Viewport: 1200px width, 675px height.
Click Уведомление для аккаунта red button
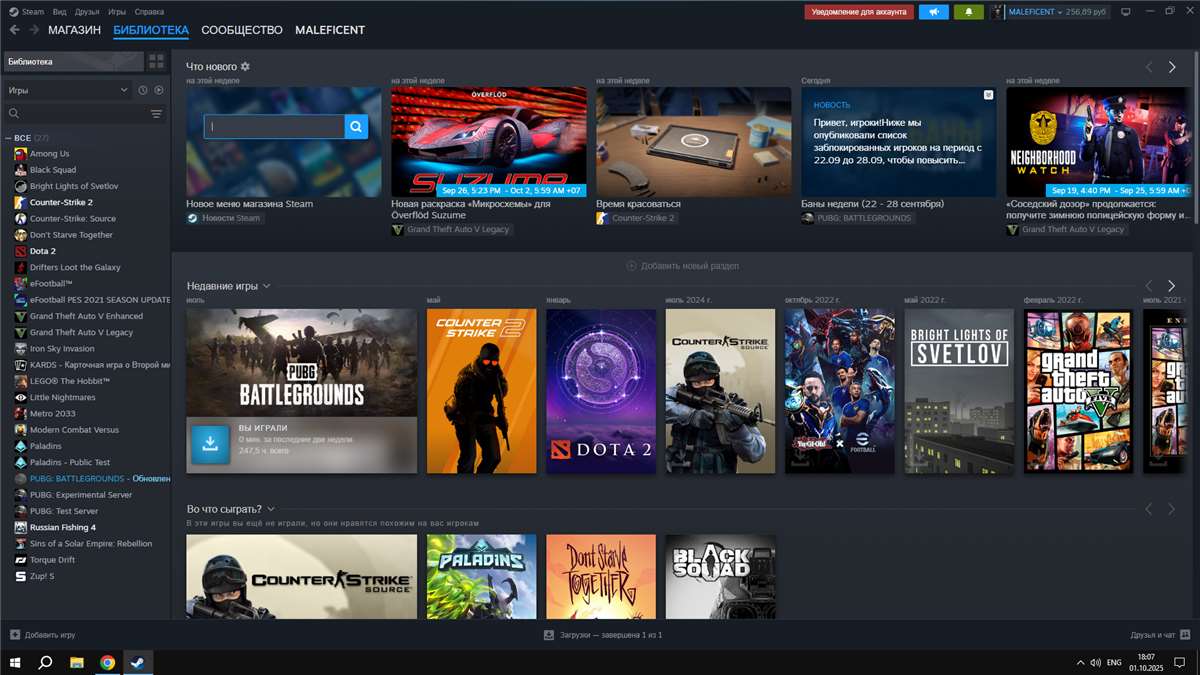[859, 12]
